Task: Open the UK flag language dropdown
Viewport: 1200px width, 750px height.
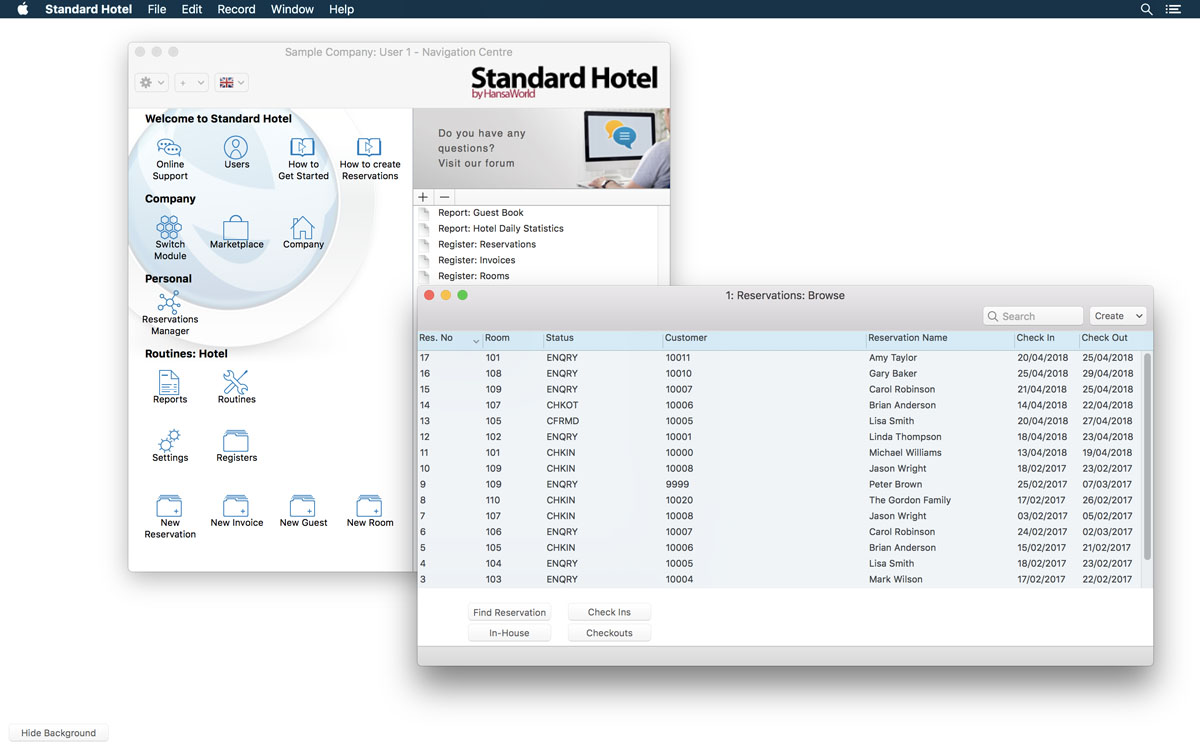Action: click(x=231, y=83)
